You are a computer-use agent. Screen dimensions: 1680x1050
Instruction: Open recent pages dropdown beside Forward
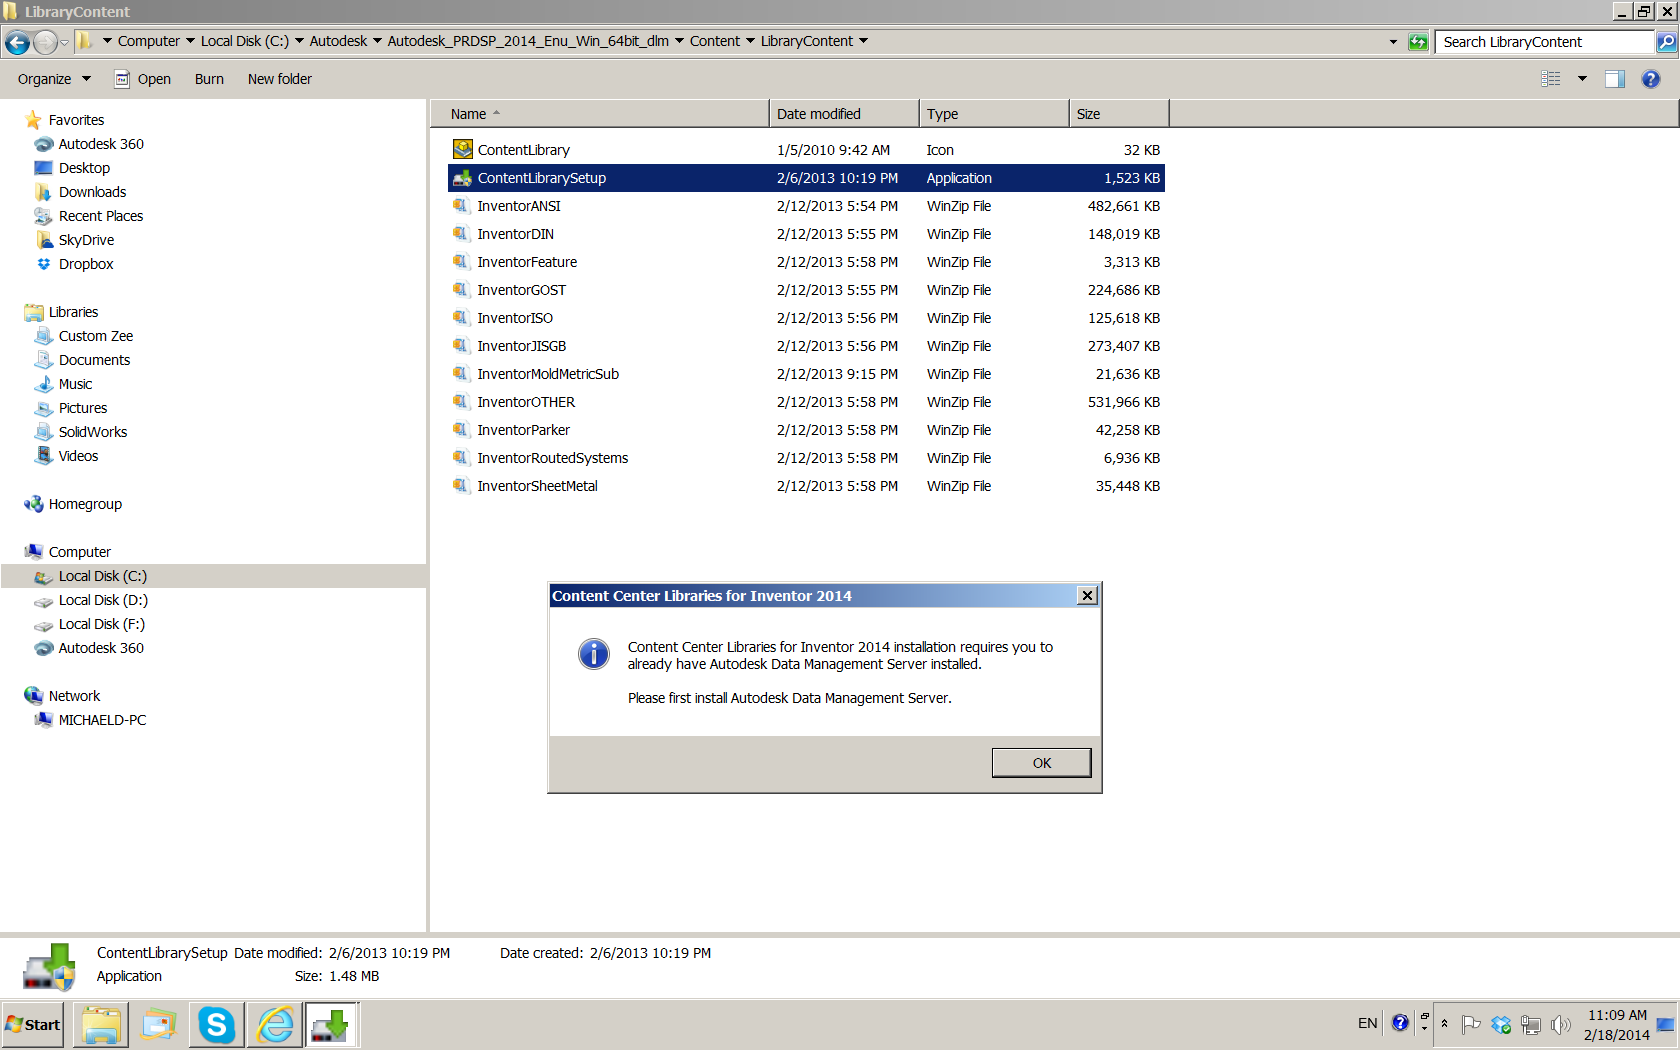(x=64, y=42)
